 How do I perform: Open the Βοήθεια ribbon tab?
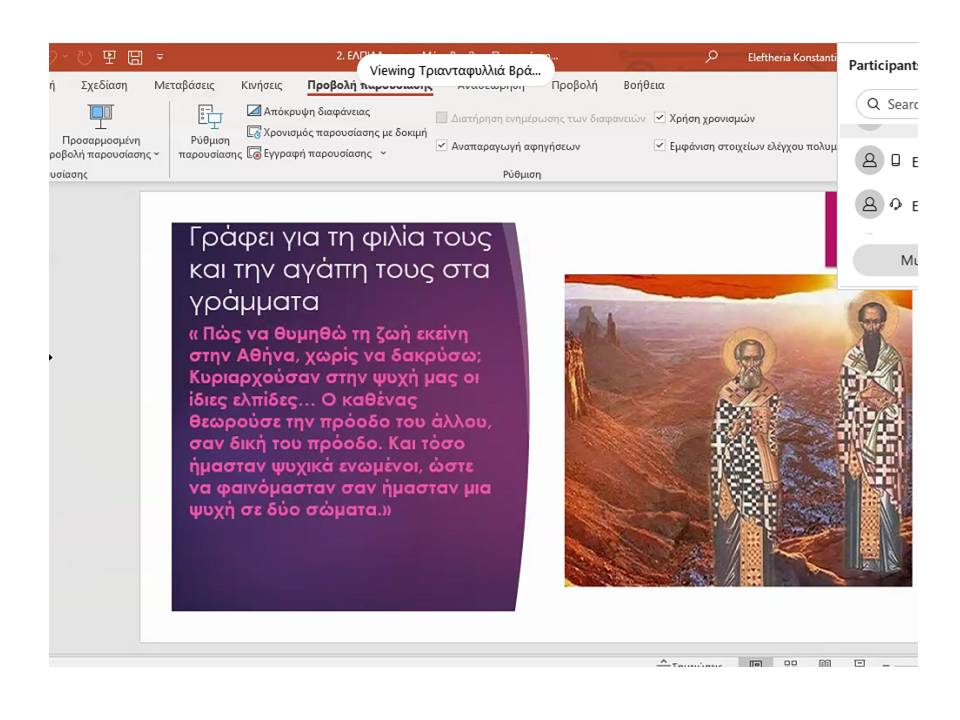[643, 86]
